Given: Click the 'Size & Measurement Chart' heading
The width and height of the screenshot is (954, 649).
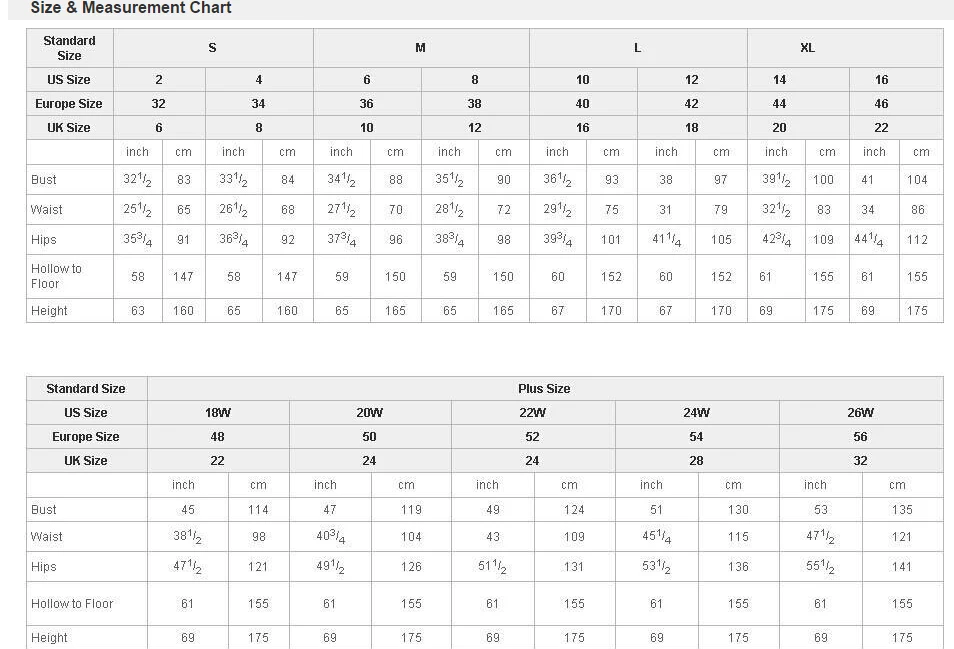Looking at the screenshot, I should (131, 8).
